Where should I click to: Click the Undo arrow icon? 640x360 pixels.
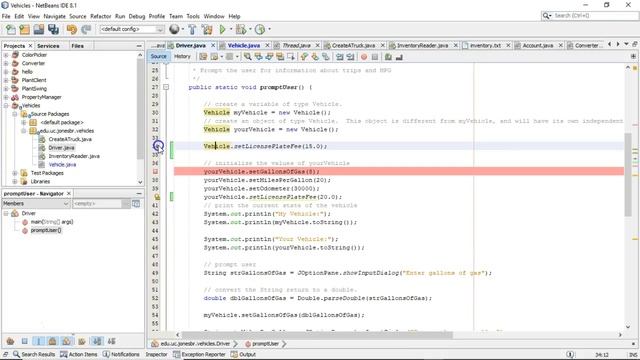pyautogui.click(x=72, y=29)
